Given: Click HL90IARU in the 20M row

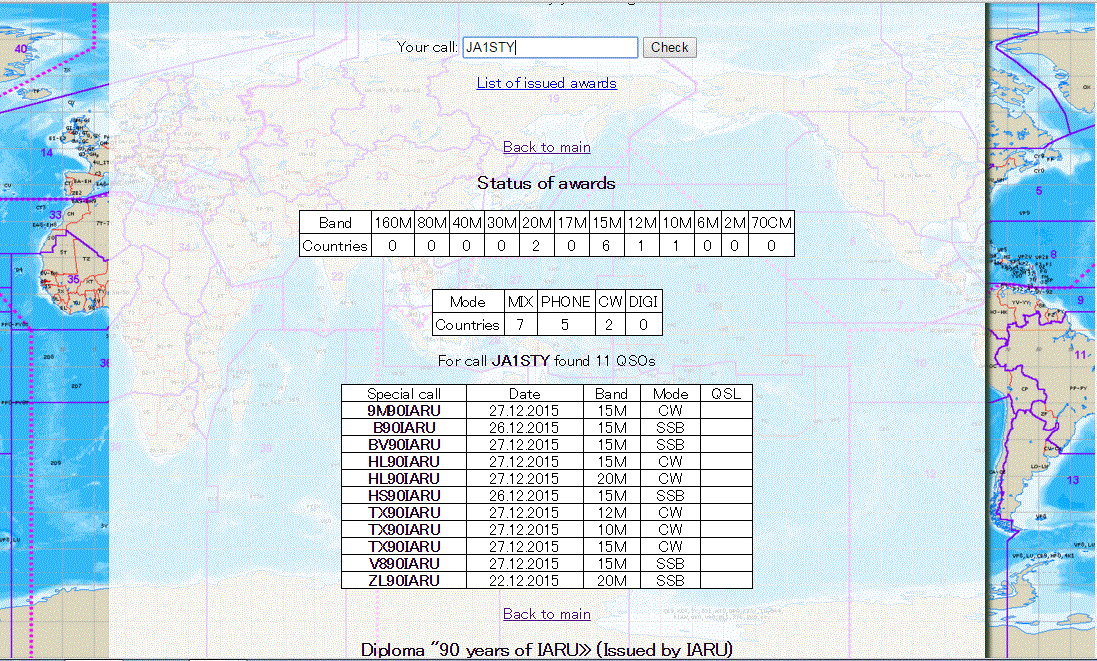Looking at the screenshot, I should (x=404, y=478).
